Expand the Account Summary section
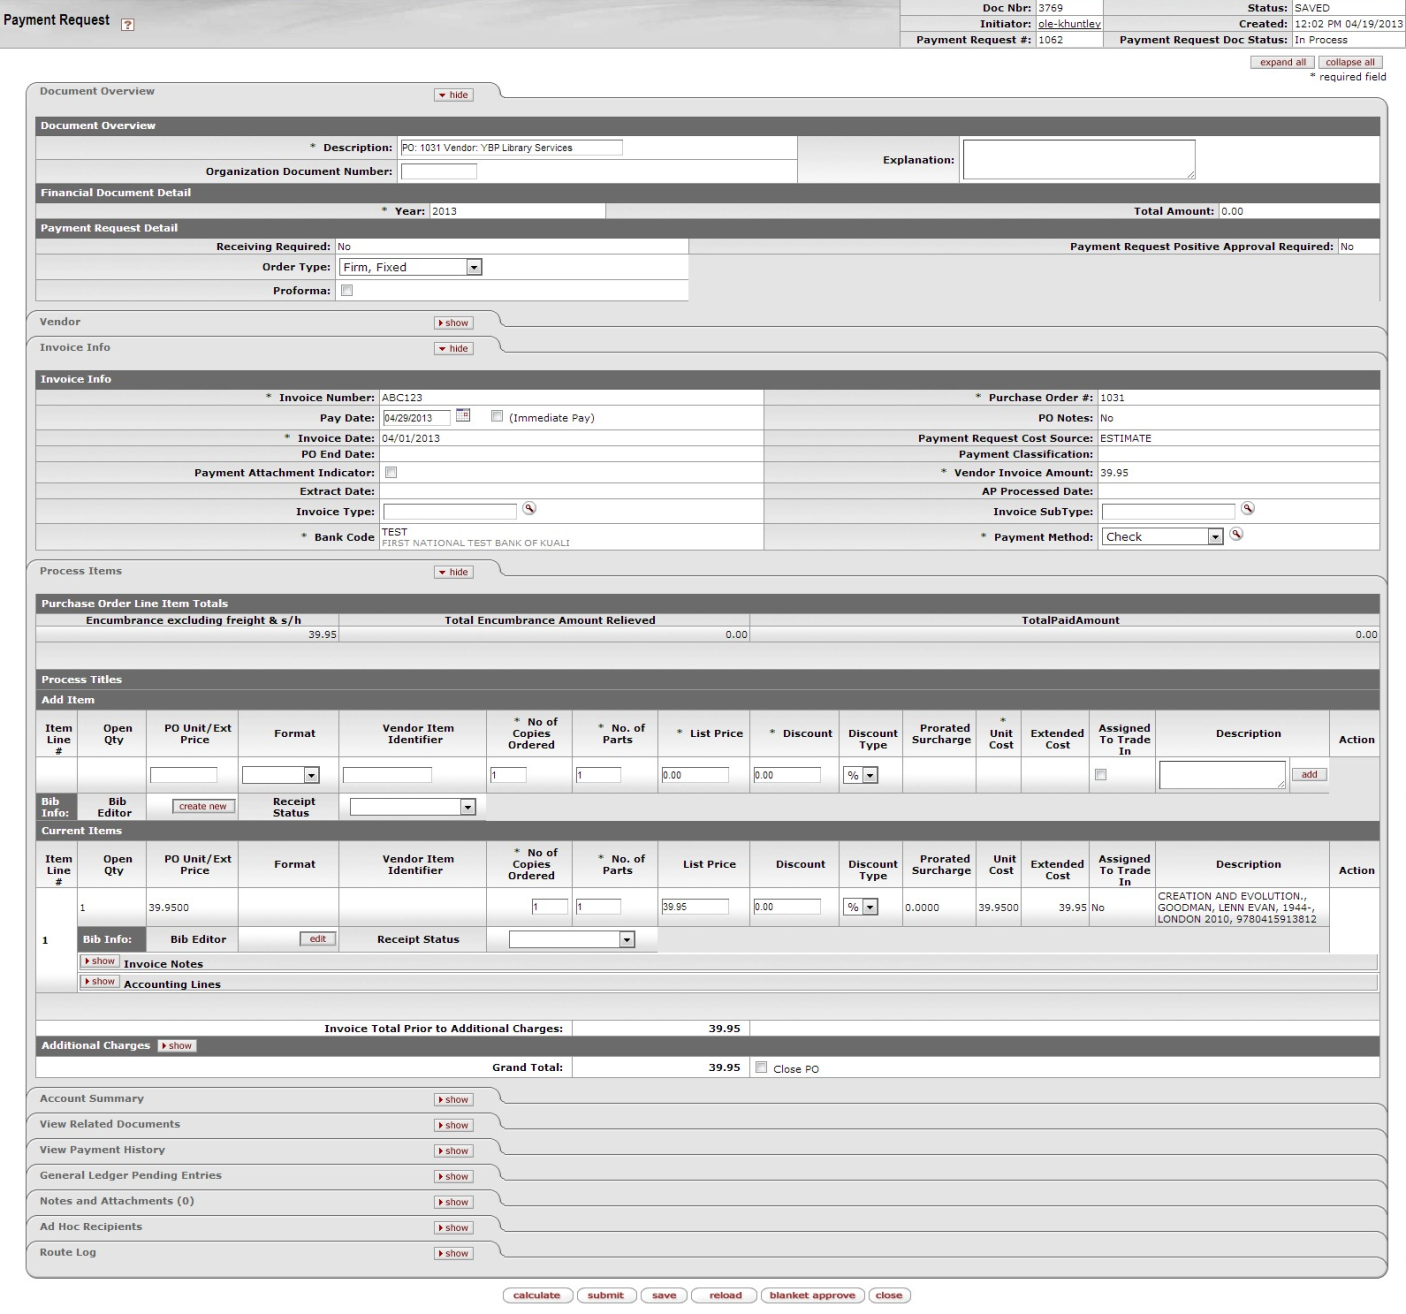This screenshot has height=1314, width=1406. click(453, 1100)
